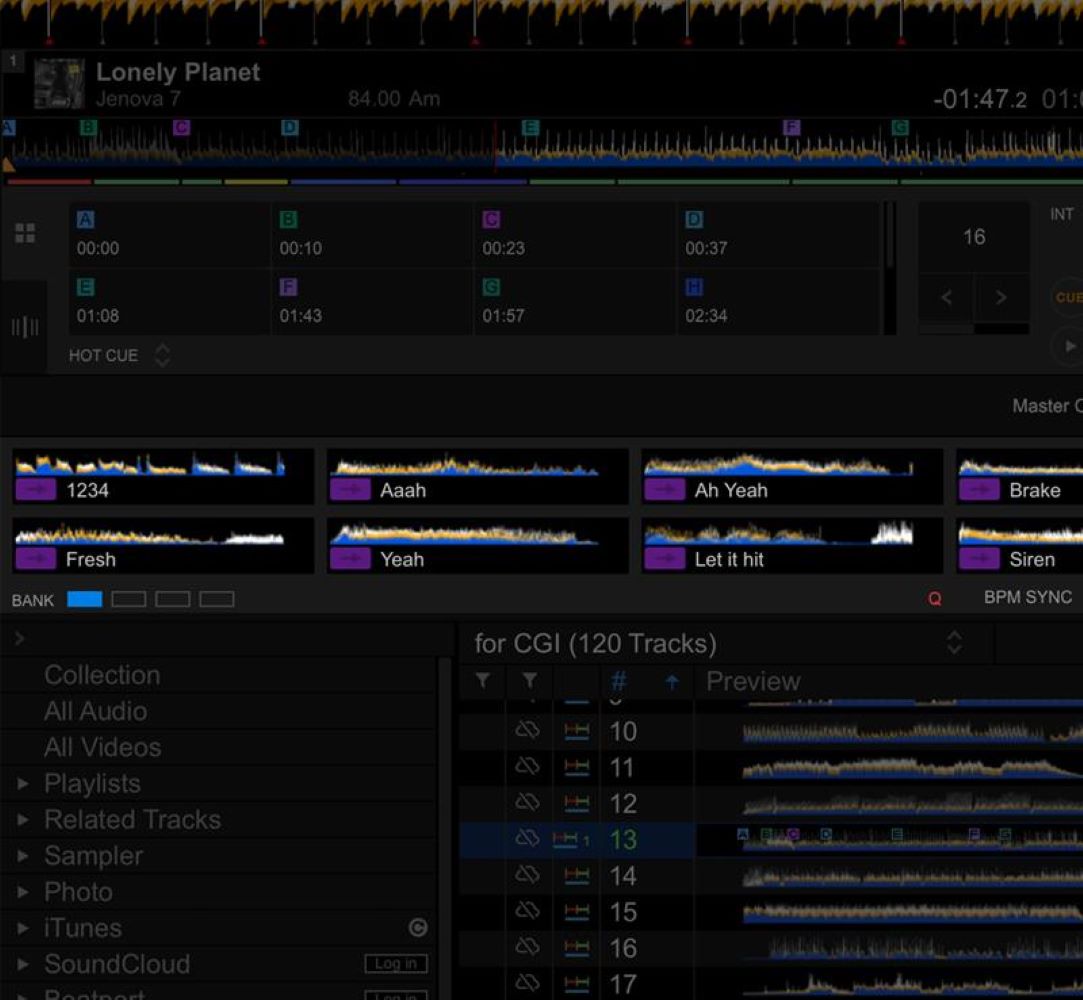Viewport: 1083px width, 1000px height.
Task: Click the filter funnel icon above the track list
Action: point(483,681)
